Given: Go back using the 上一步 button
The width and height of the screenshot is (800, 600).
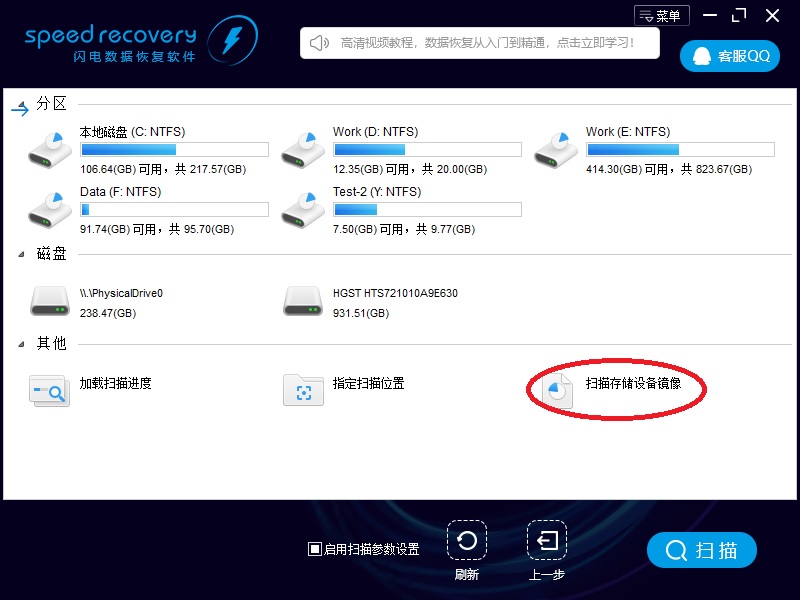Looking at the screenshot, I should (546, 541).
